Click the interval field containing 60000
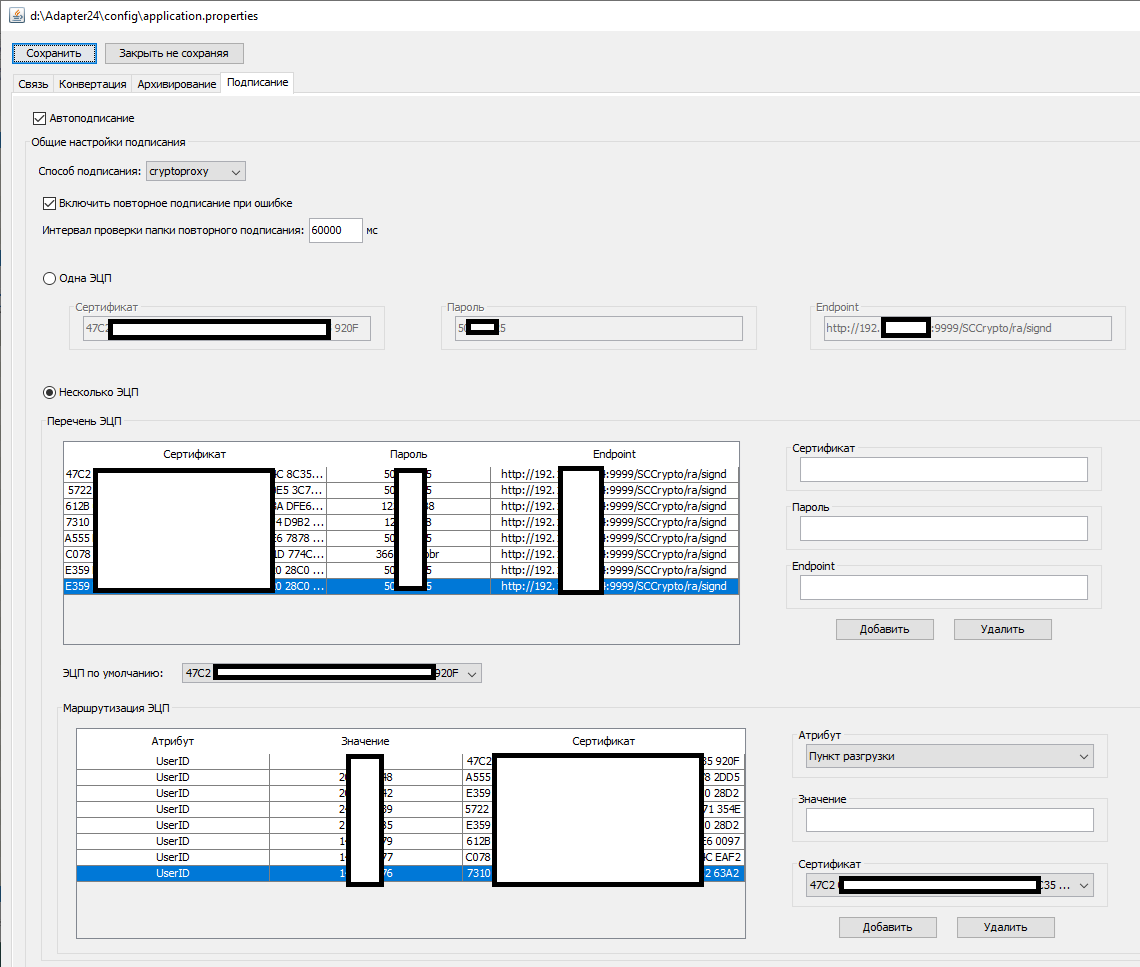The width and height of the screenshot is (1140, 967). coord(335,230)
